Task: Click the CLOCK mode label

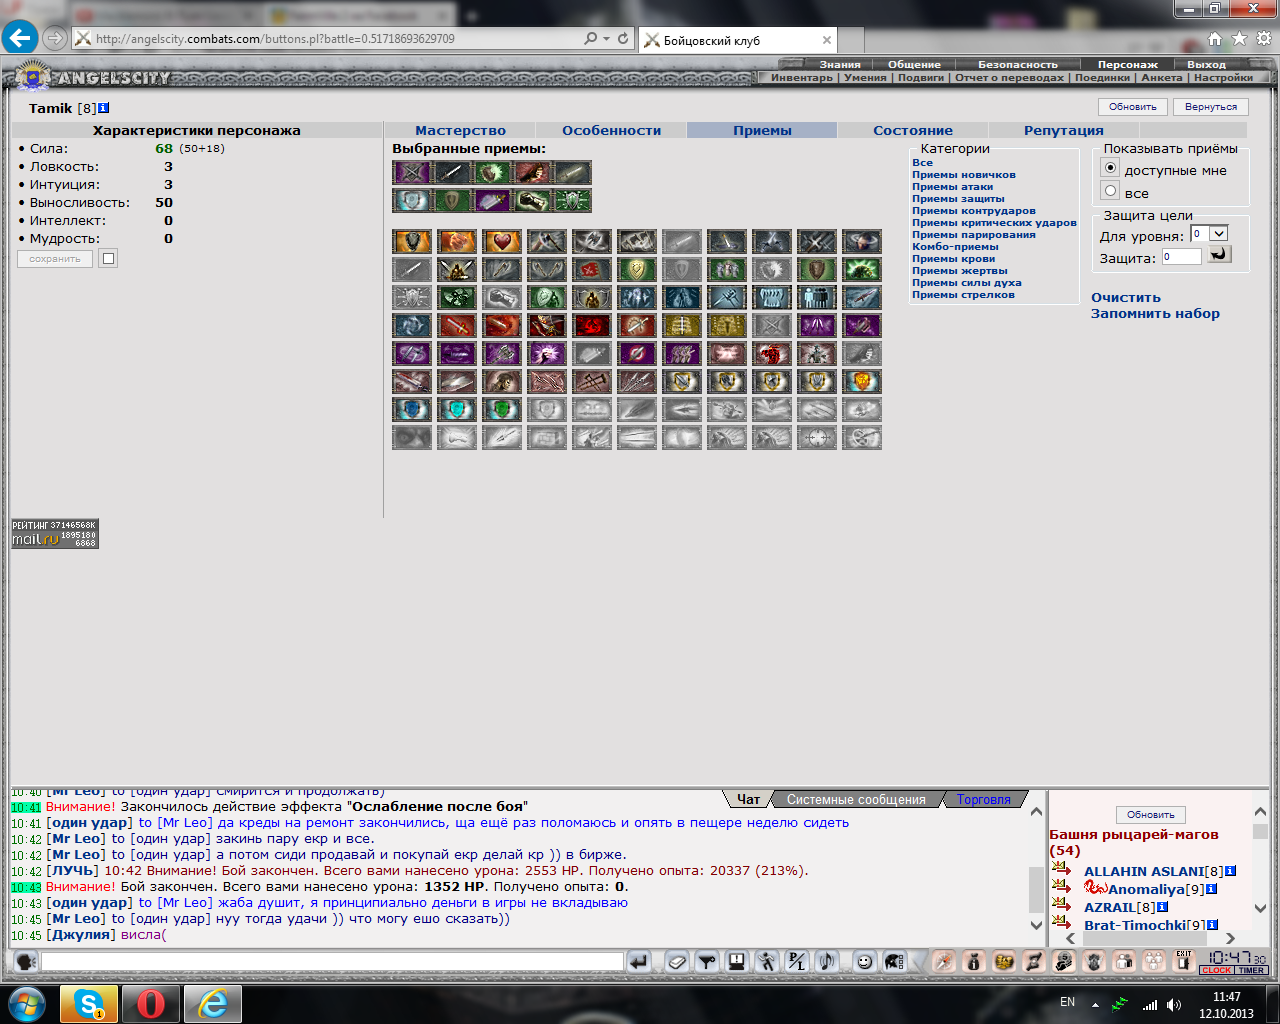Action: 1217,970
